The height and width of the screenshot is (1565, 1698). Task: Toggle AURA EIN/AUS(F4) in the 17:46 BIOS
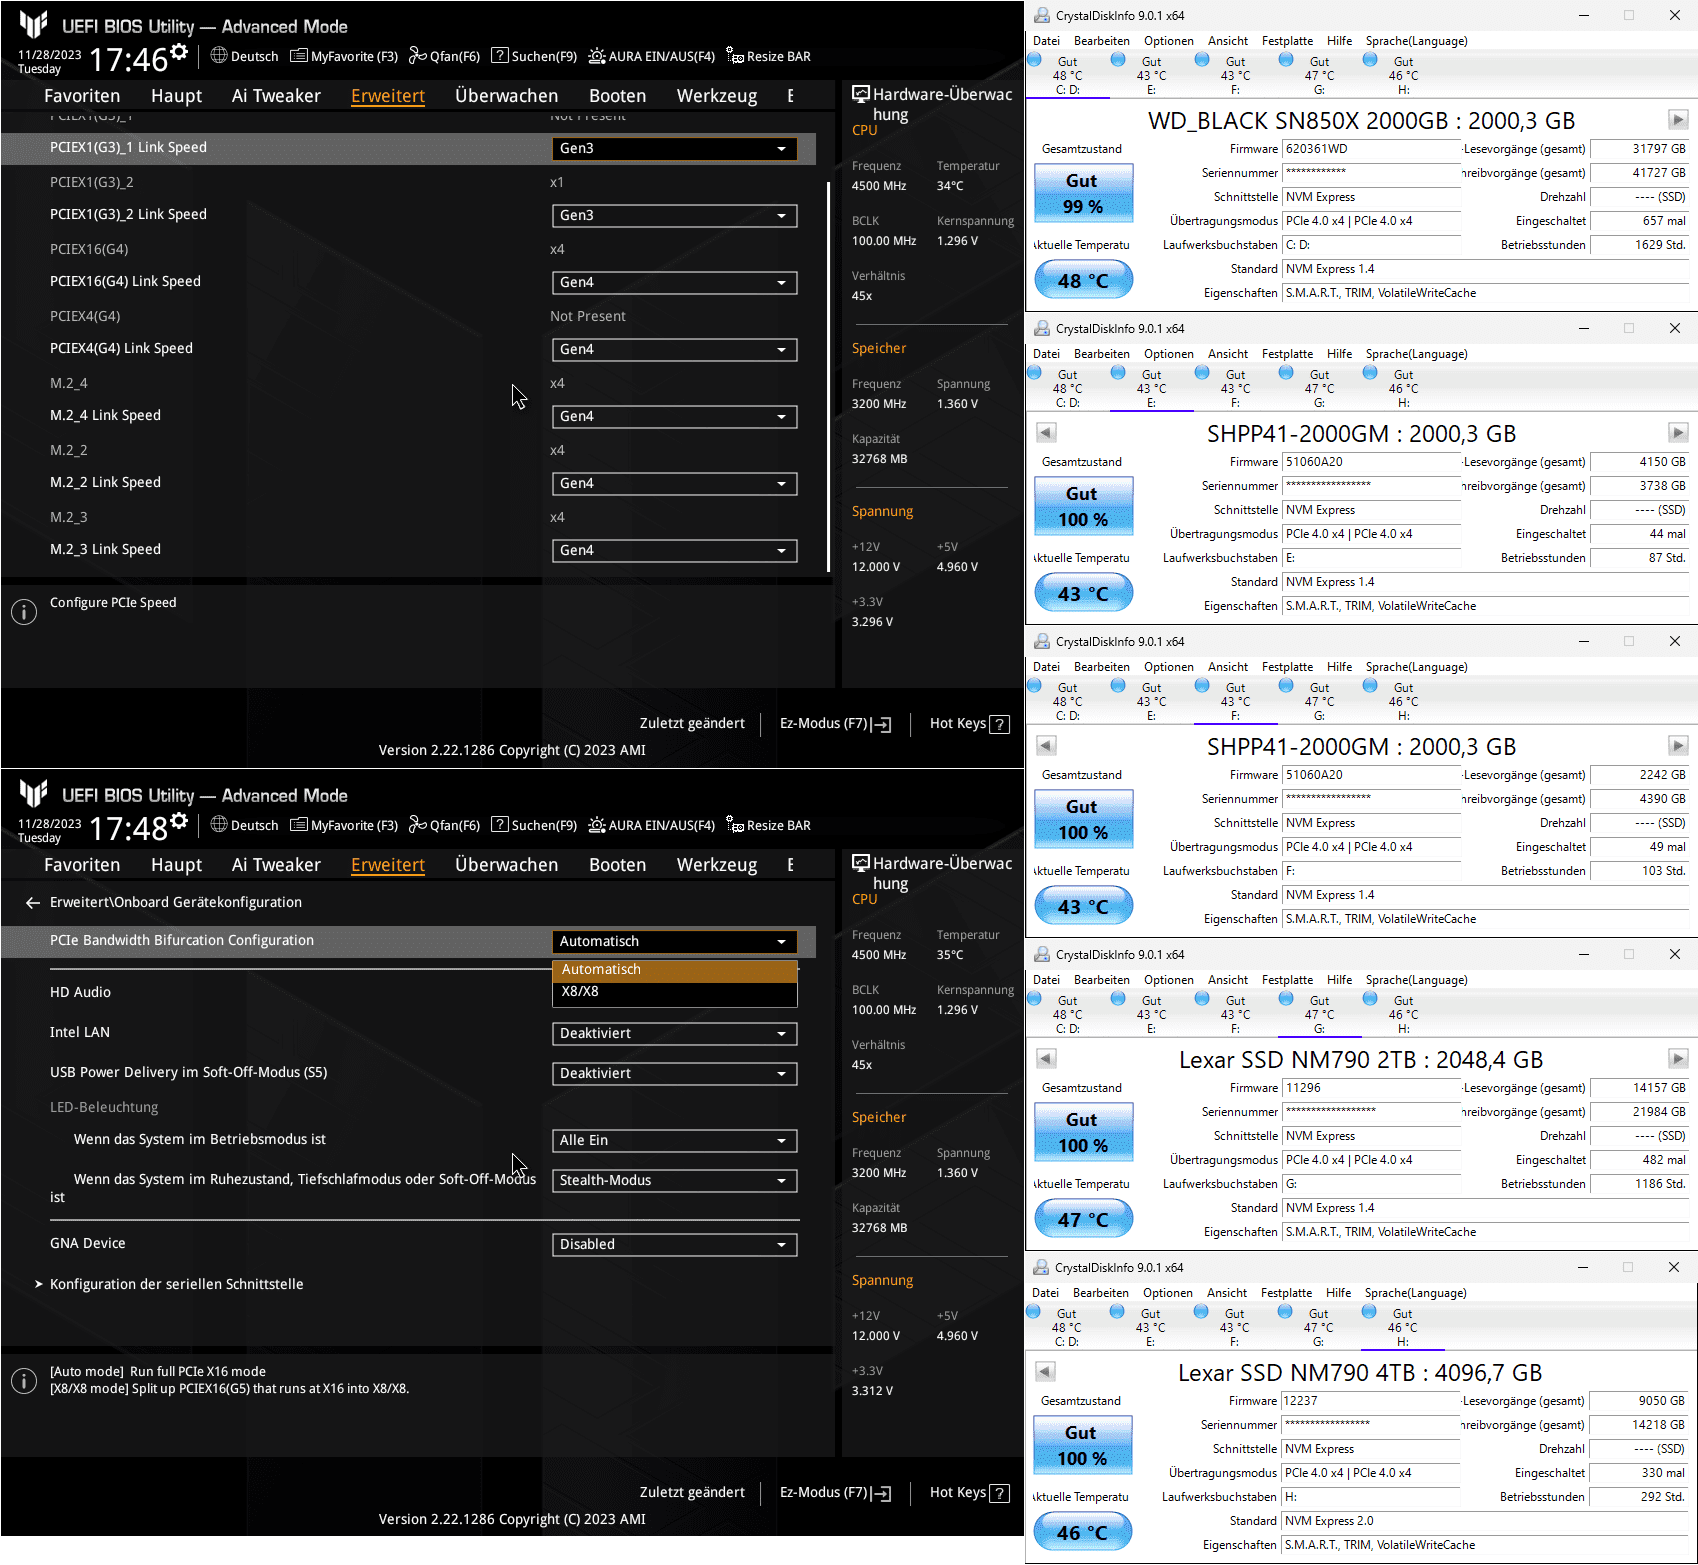652,56
